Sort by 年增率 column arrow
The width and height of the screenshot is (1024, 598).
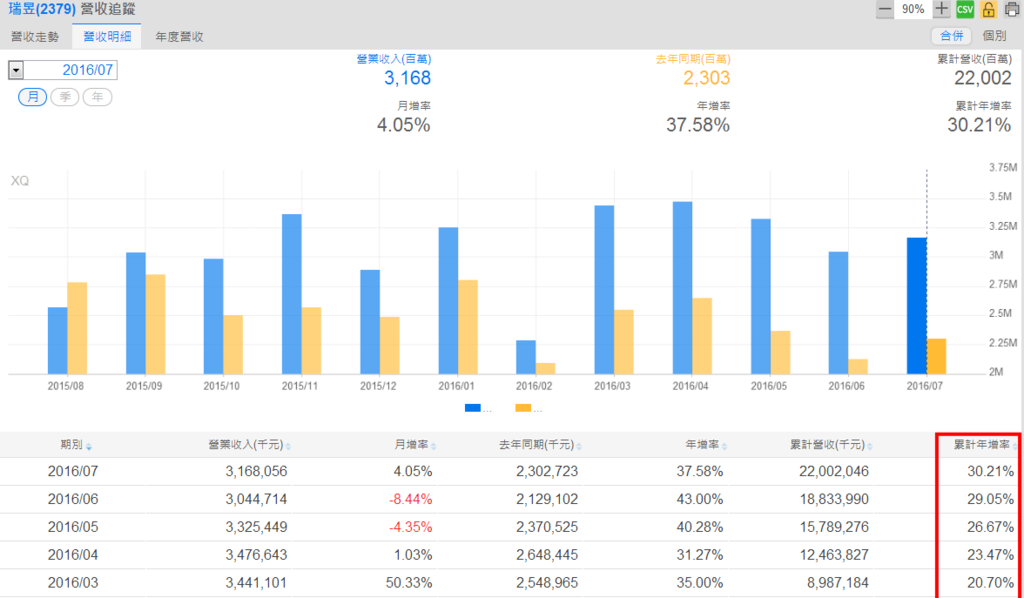point(724,447)
